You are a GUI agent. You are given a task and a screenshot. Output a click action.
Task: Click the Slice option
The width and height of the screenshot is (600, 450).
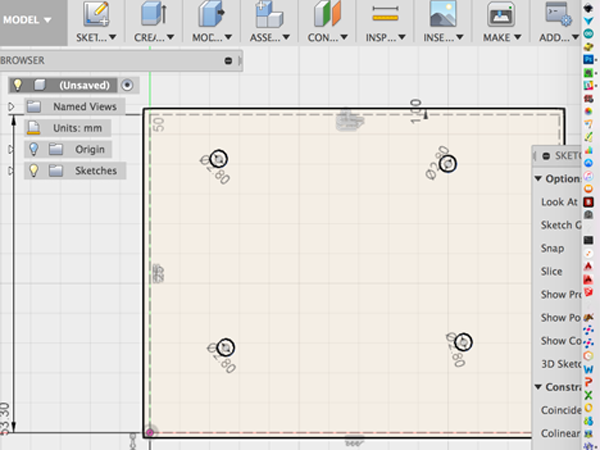[x=551, y=271]
